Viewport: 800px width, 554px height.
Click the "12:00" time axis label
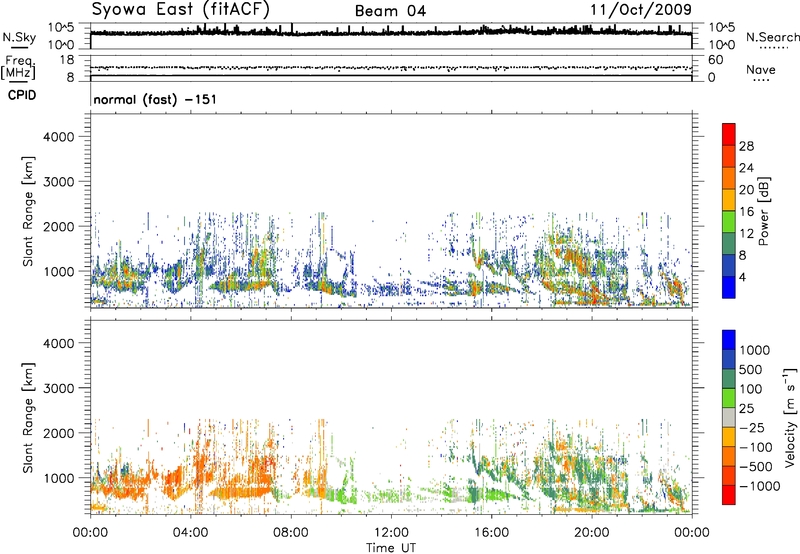391,533
